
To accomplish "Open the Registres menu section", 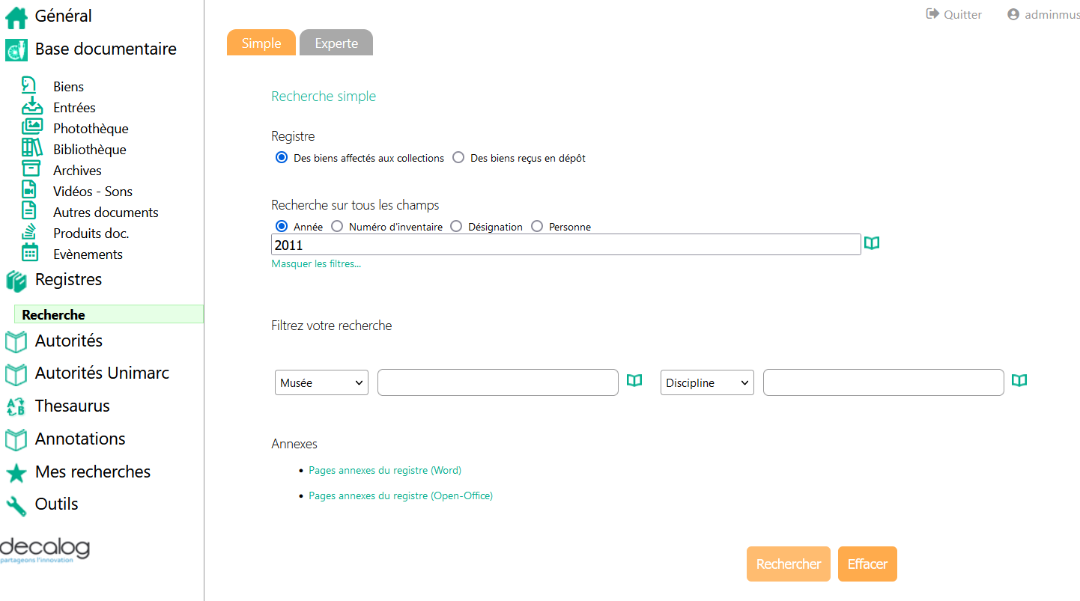I will pyautogui.click(x=68, y=280).
